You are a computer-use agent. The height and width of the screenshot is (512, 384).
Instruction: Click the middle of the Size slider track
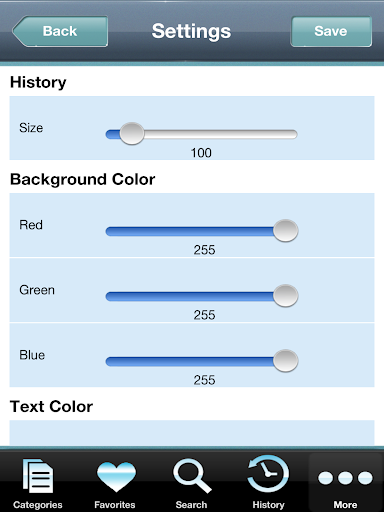pyautogui.click(x=201, y=134)
